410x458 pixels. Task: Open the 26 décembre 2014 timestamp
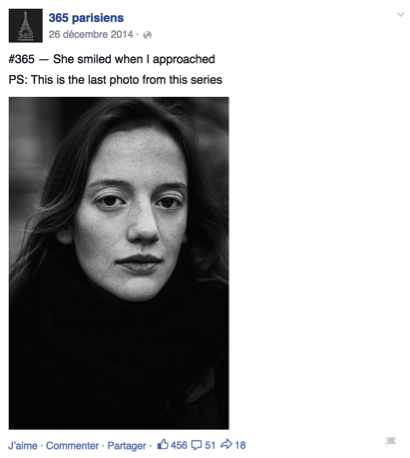(x=91, y=34)
